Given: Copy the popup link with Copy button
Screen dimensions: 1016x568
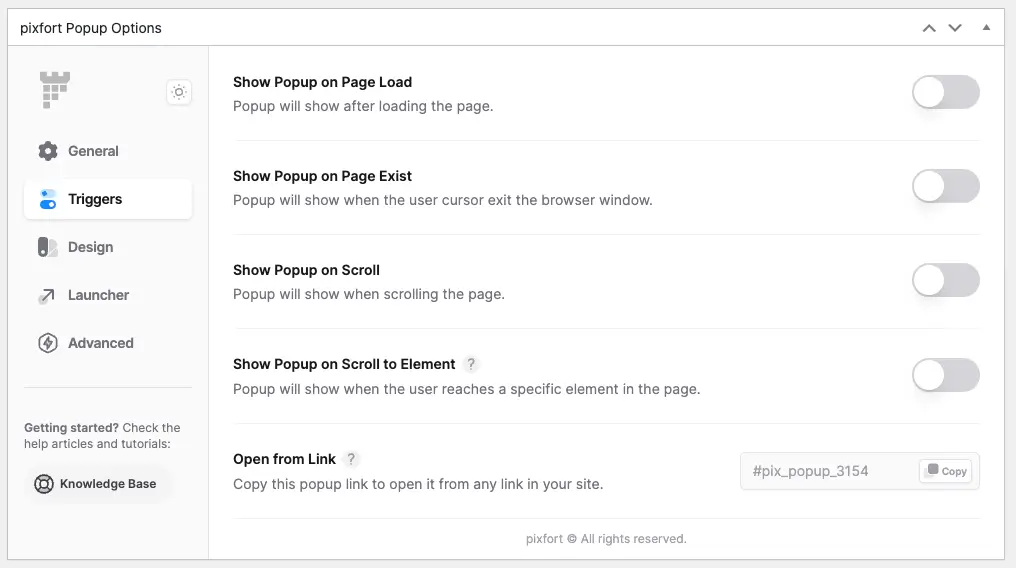Looking at the screenshot, I should [947, 471].
